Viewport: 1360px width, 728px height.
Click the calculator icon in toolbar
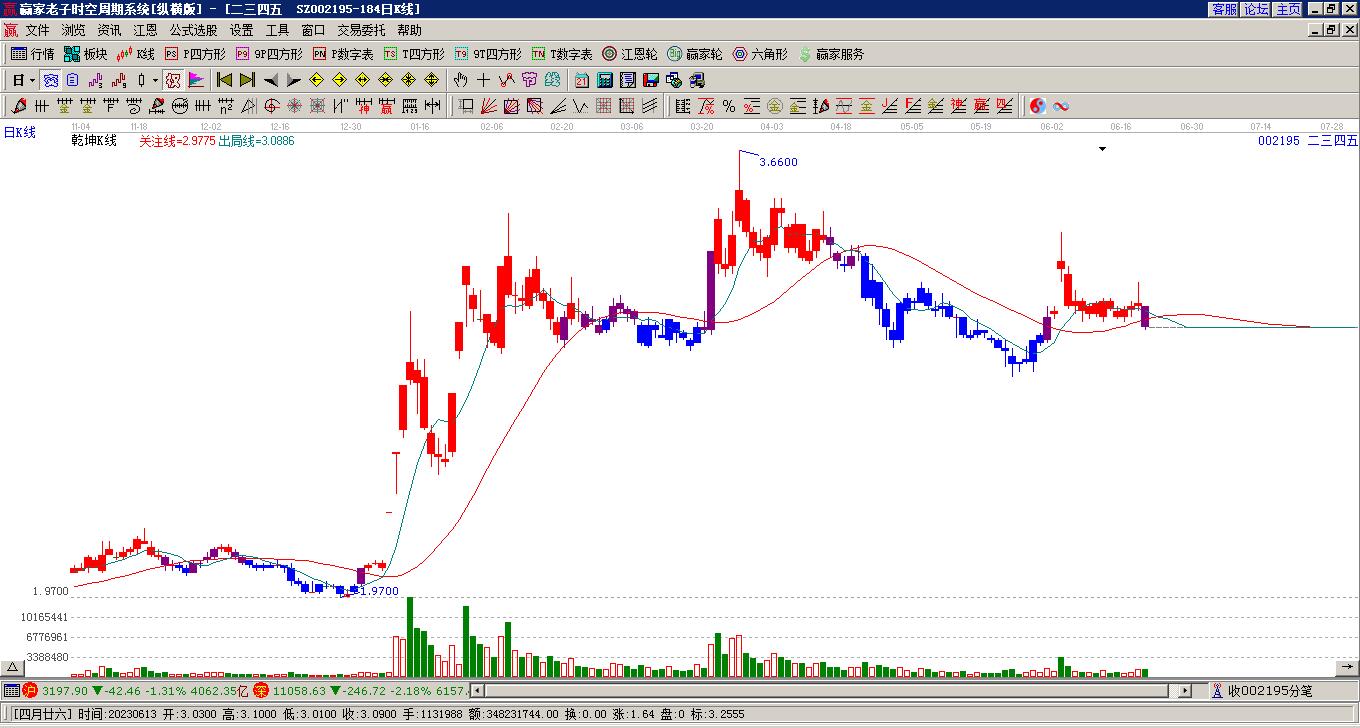tap(604, 80)
